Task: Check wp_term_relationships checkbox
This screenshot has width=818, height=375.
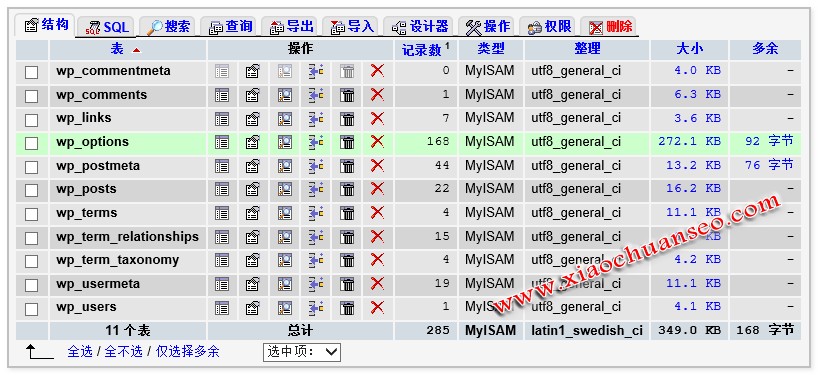Action: pos(32,238)
